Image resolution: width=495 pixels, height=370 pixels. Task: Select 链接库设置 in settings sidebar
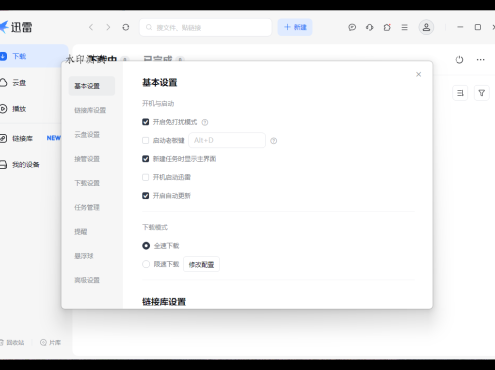[x=90, y=110]
